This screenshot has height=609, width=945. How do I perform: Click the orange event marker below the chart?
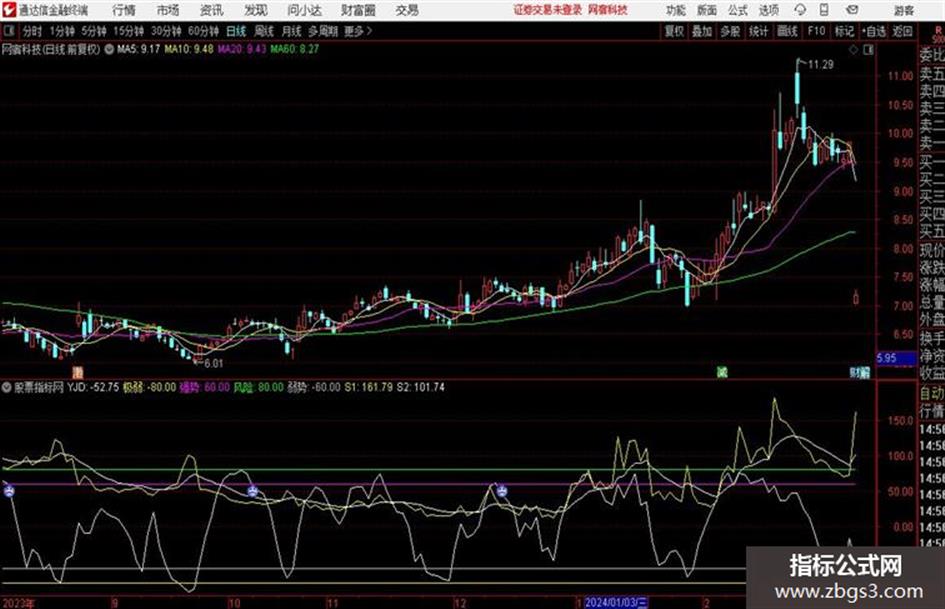point(77,372)
